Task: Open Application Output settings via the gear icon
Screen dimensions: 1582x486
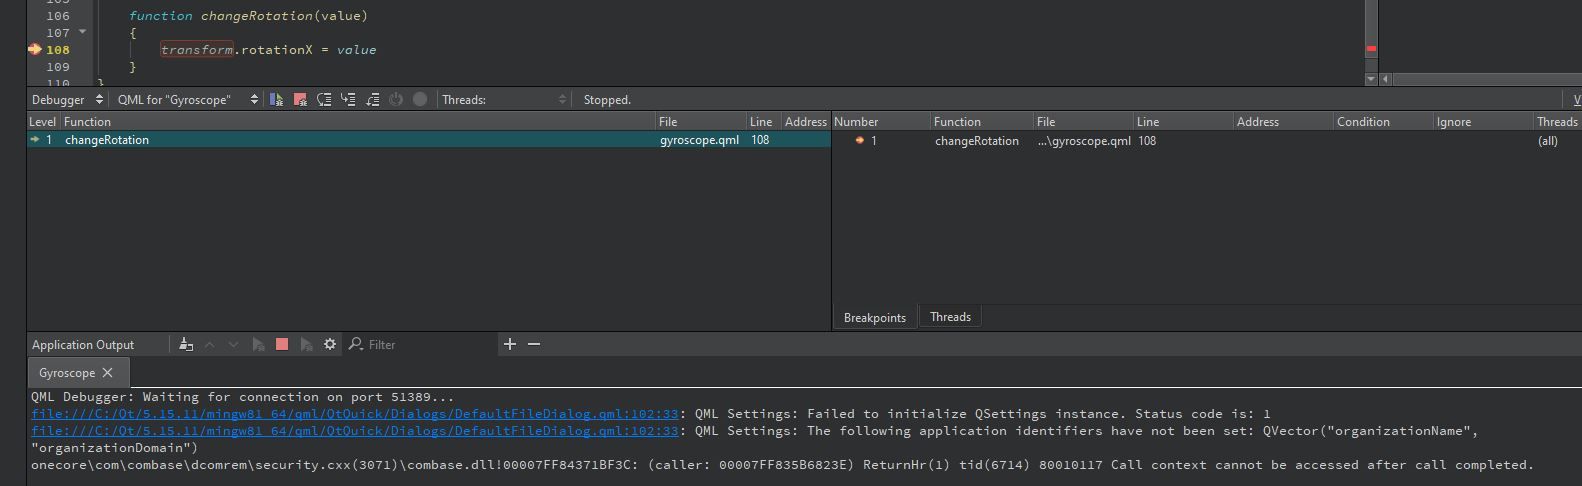Action: (330, 344)
